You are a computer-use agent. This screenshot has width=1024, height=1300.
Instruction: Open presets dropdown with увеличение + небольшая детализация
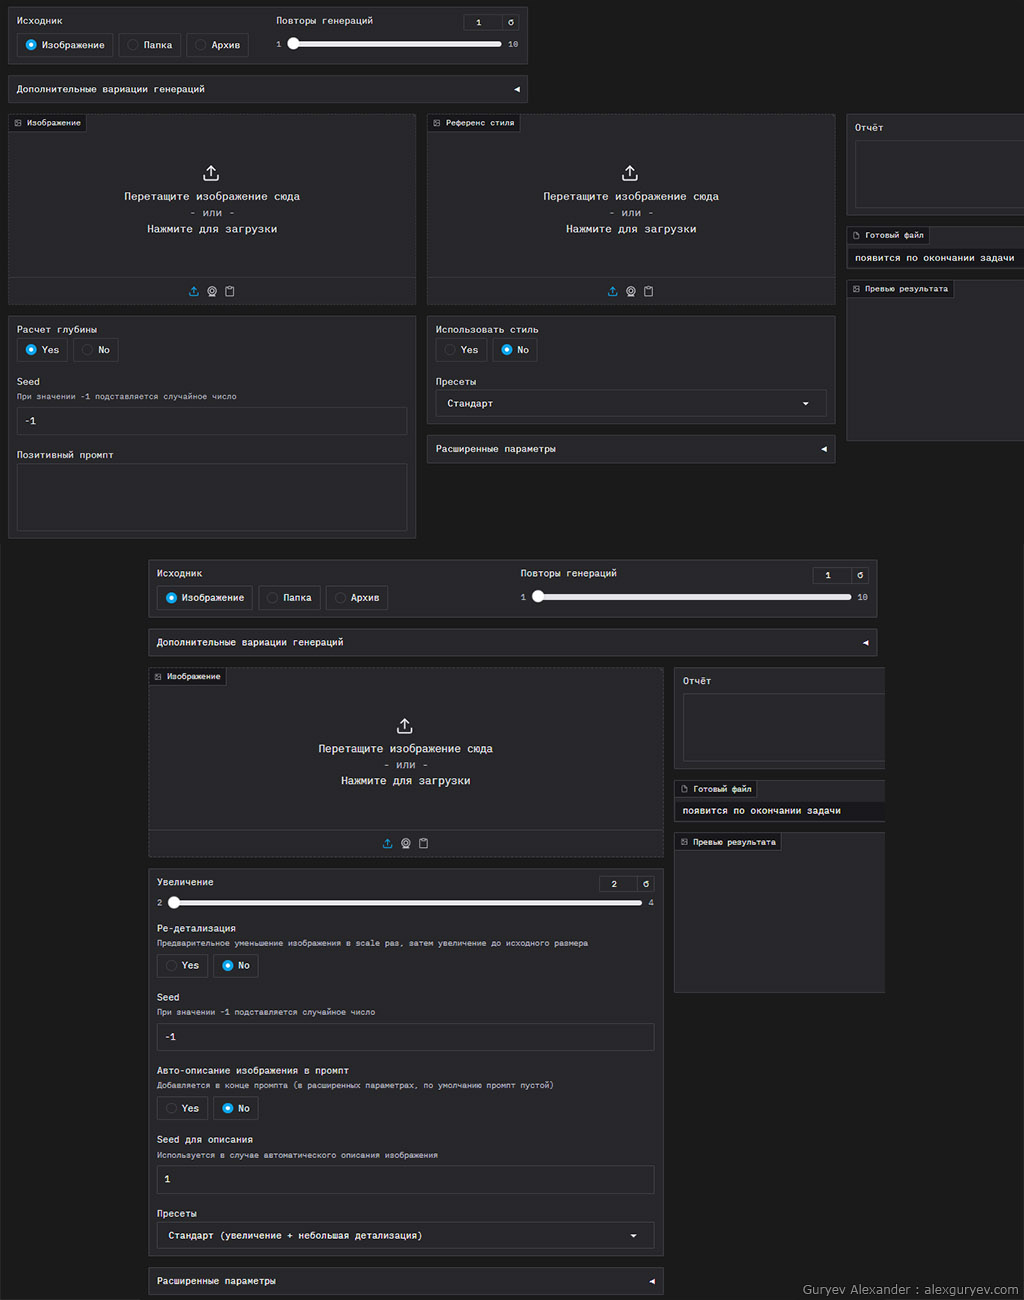(x=405, y=1236)
